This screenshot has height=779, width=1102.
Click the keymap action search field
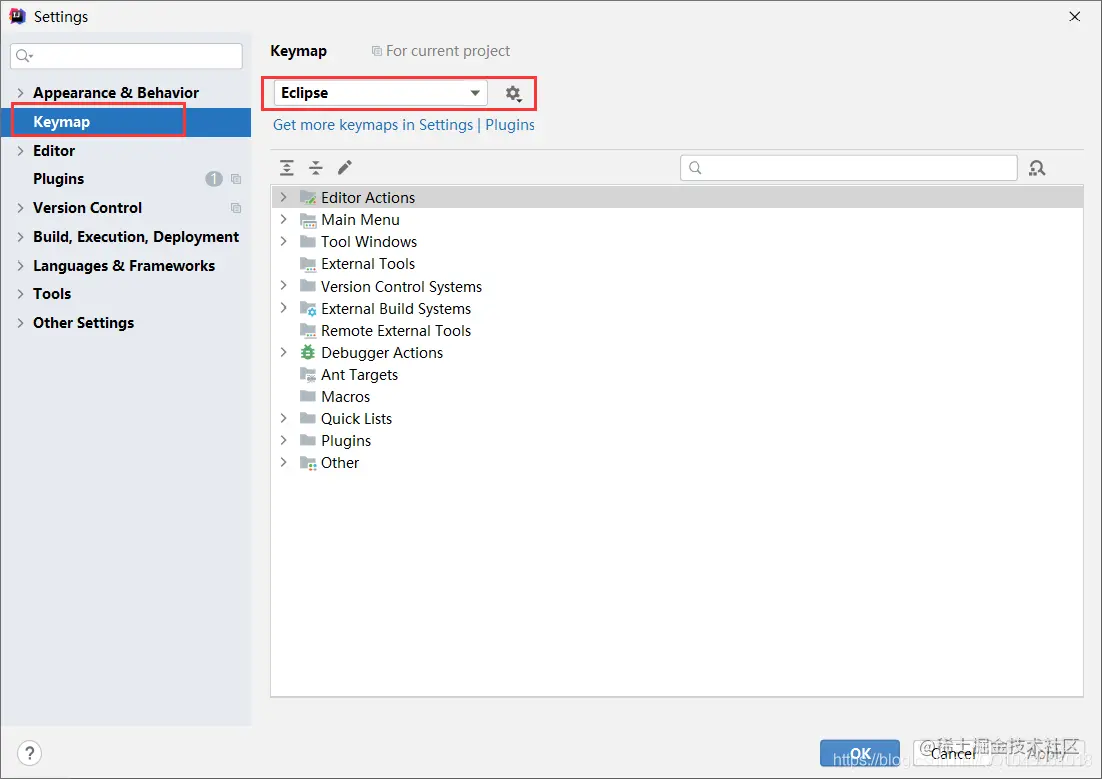849,168
